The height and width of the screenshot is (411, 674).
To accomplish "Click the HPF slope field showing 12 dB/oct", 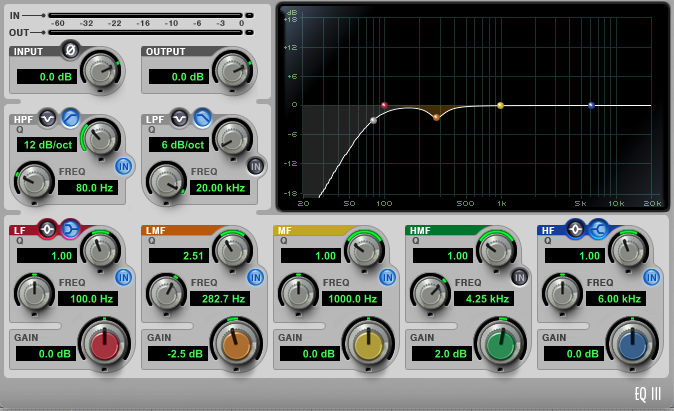I will click(46, 144).
